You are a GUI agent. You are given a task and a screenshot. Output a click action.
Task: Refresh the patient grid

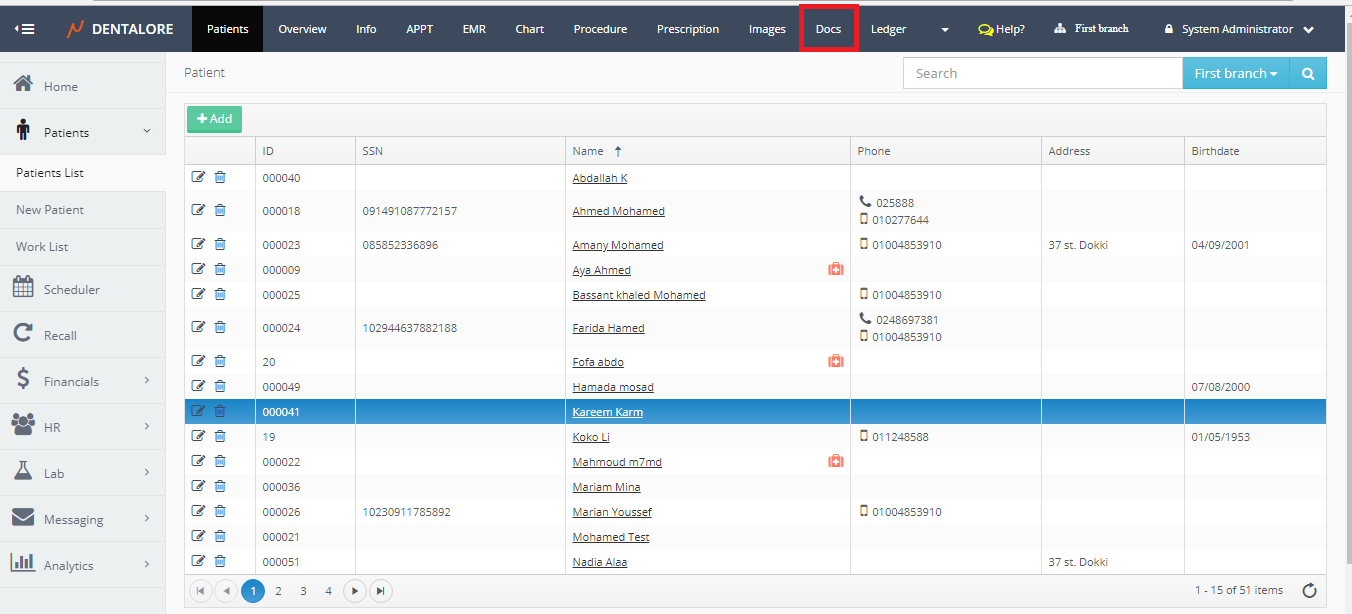1309,591
